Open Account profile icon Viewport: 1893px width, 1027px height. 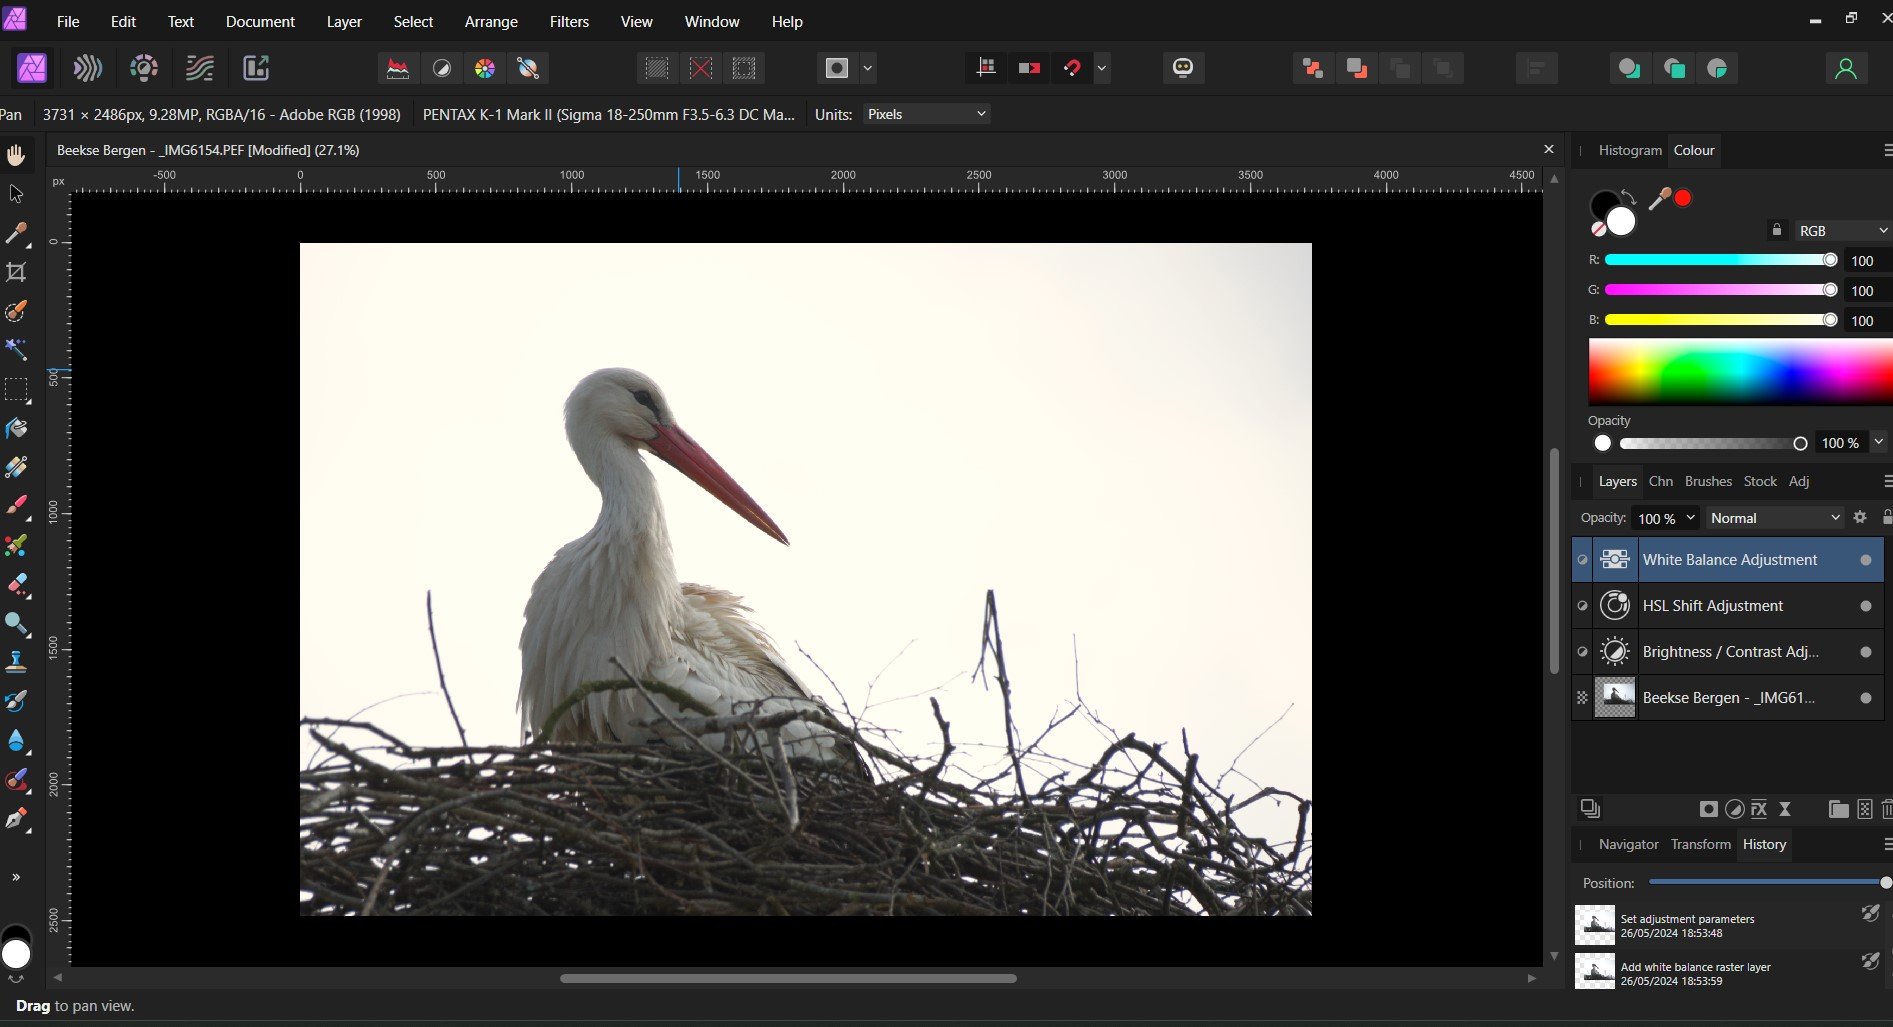[x=1846, y=68]
